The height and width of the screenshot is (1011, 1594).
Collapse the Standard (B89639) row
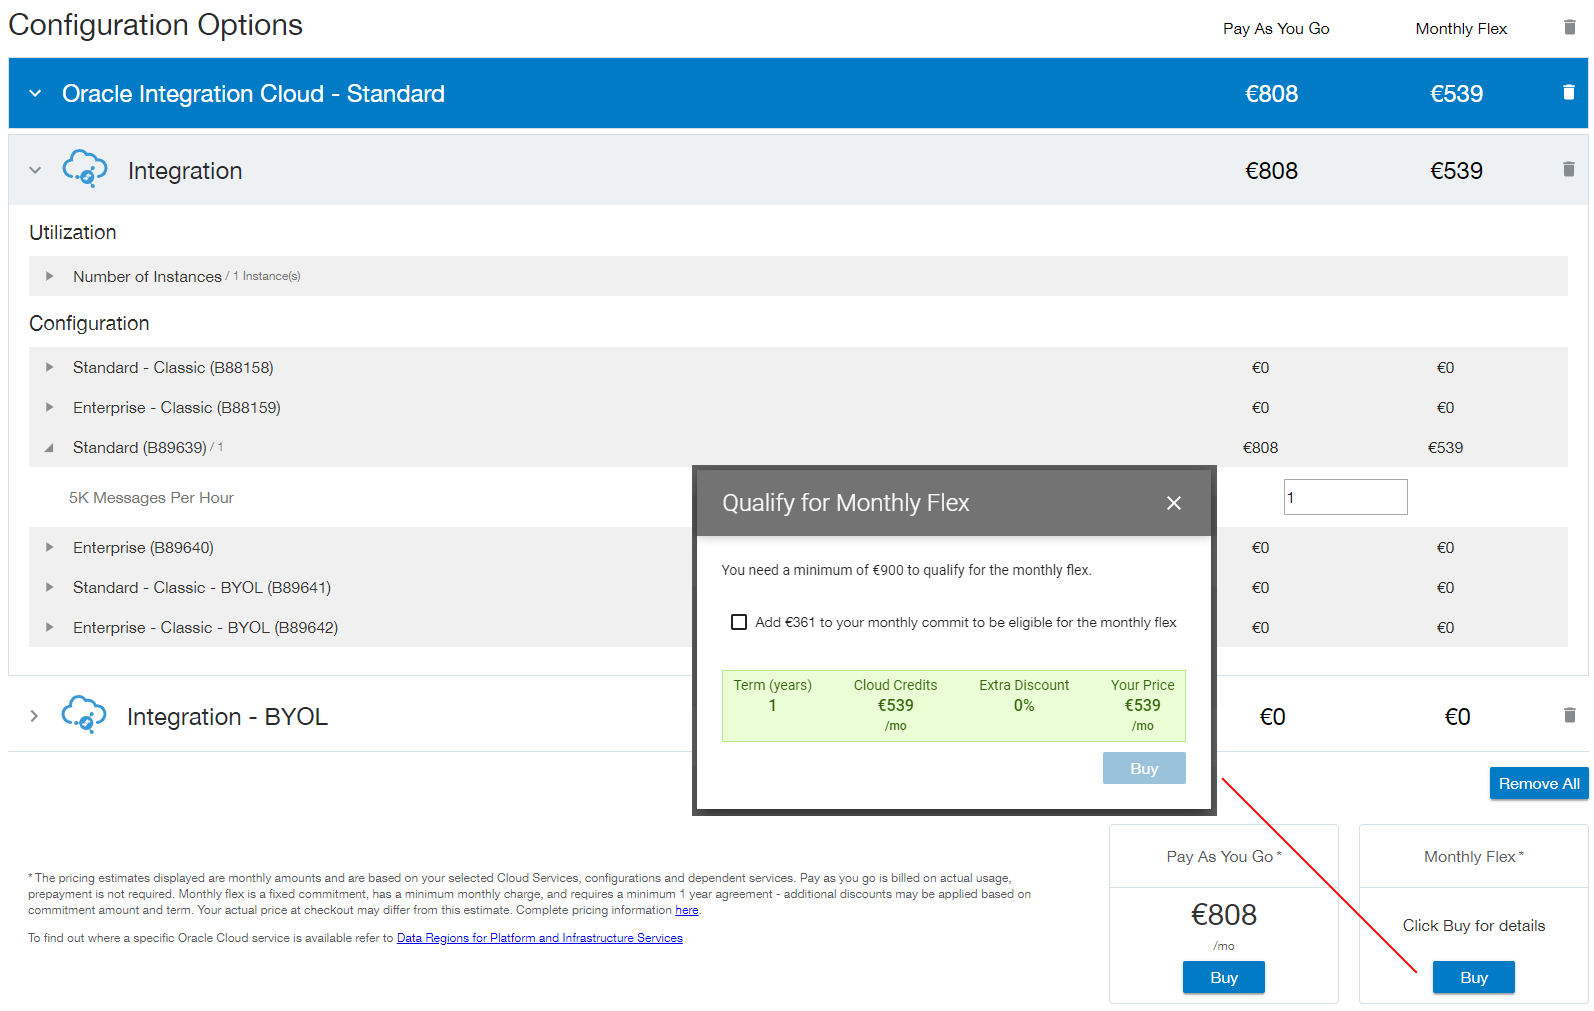coord(49,448)
